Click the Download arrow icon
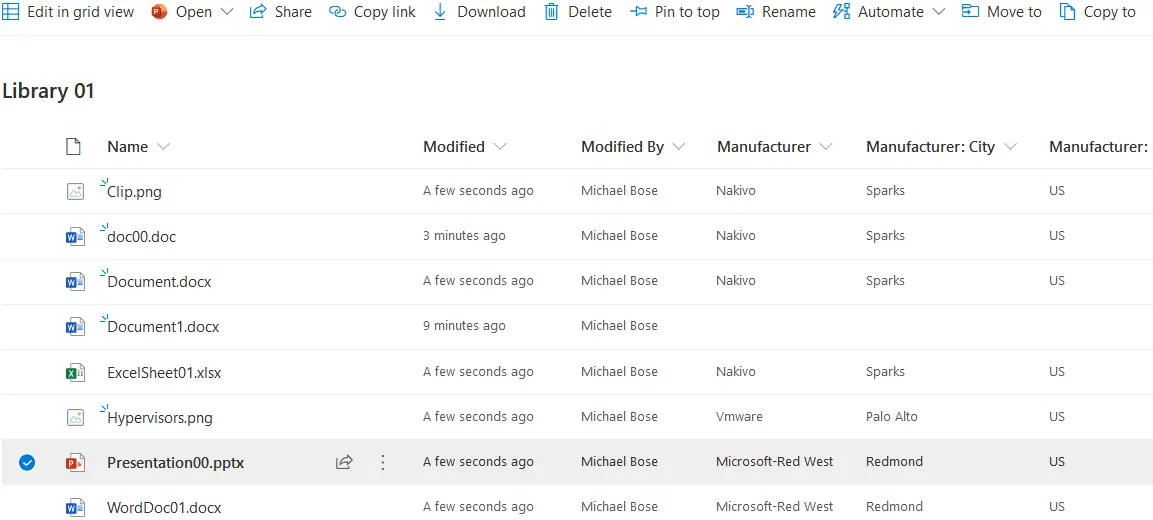Screen dimensions: 1153x520 (440, 12)
